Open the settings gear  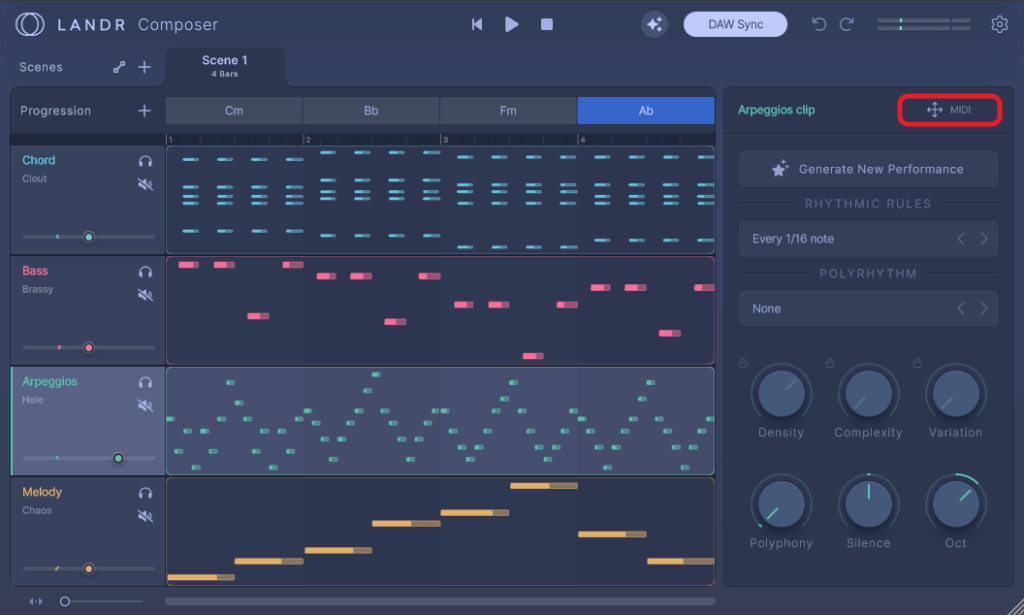click(x=999, y=24)
